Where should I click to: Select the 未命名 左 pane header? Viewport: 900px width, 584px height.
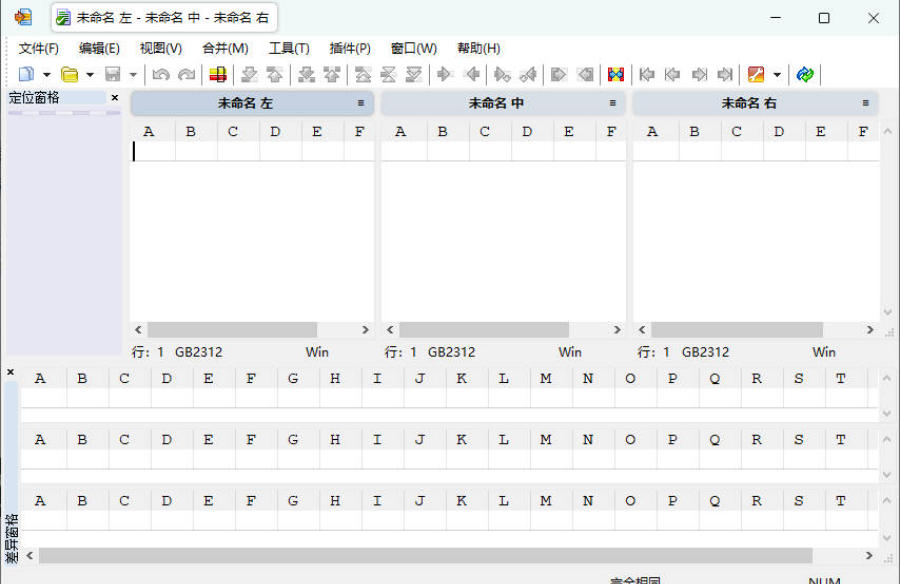[245, 103]
